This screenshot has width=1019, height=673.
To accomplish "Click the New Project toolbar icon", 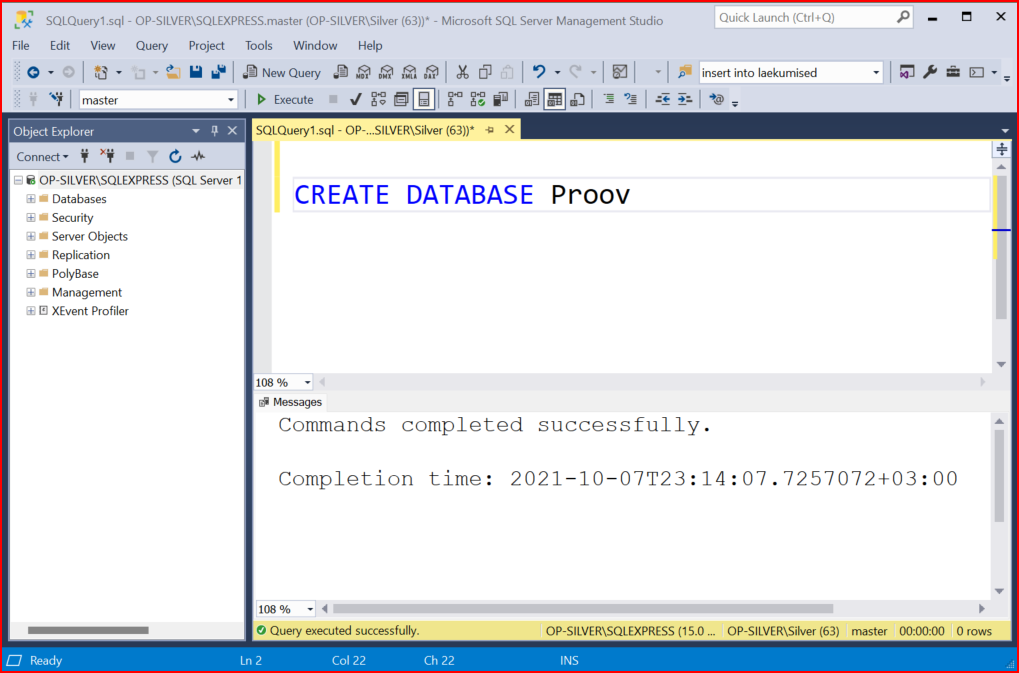I will 100,73.
